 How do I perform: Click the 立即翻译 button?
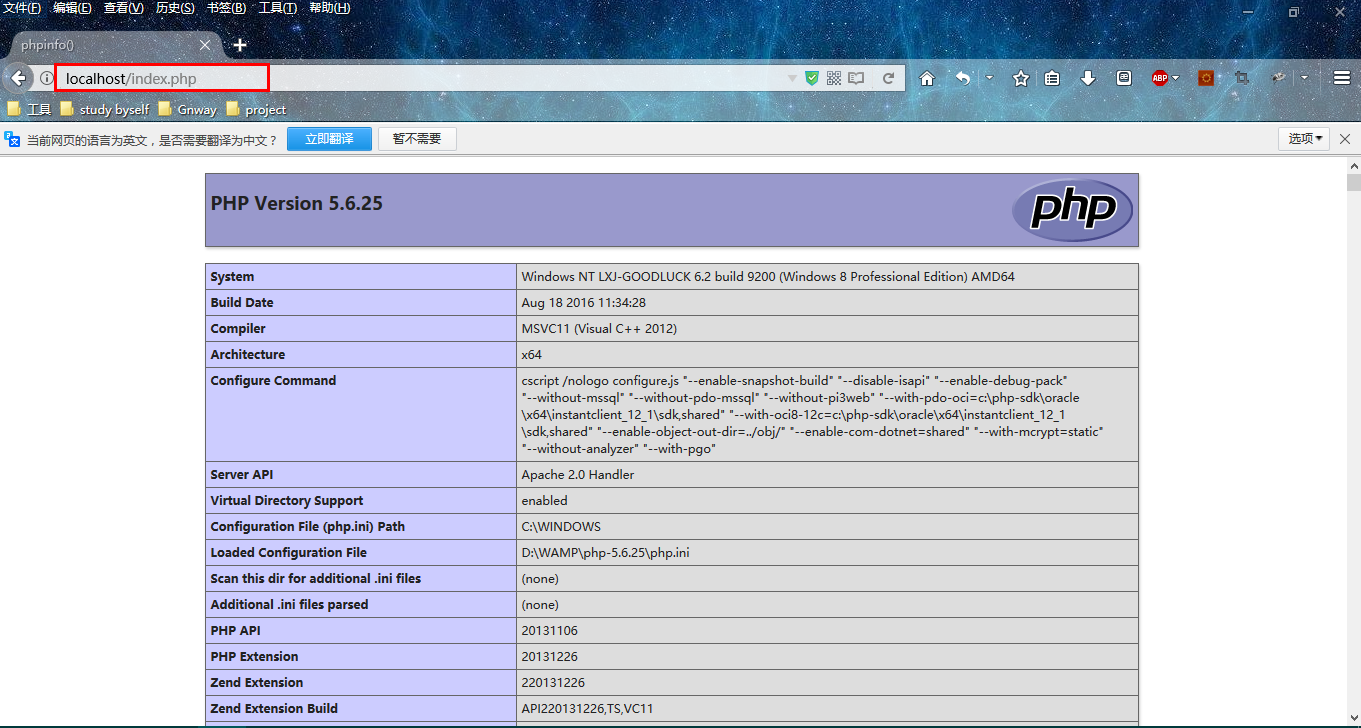pos(329,138)
